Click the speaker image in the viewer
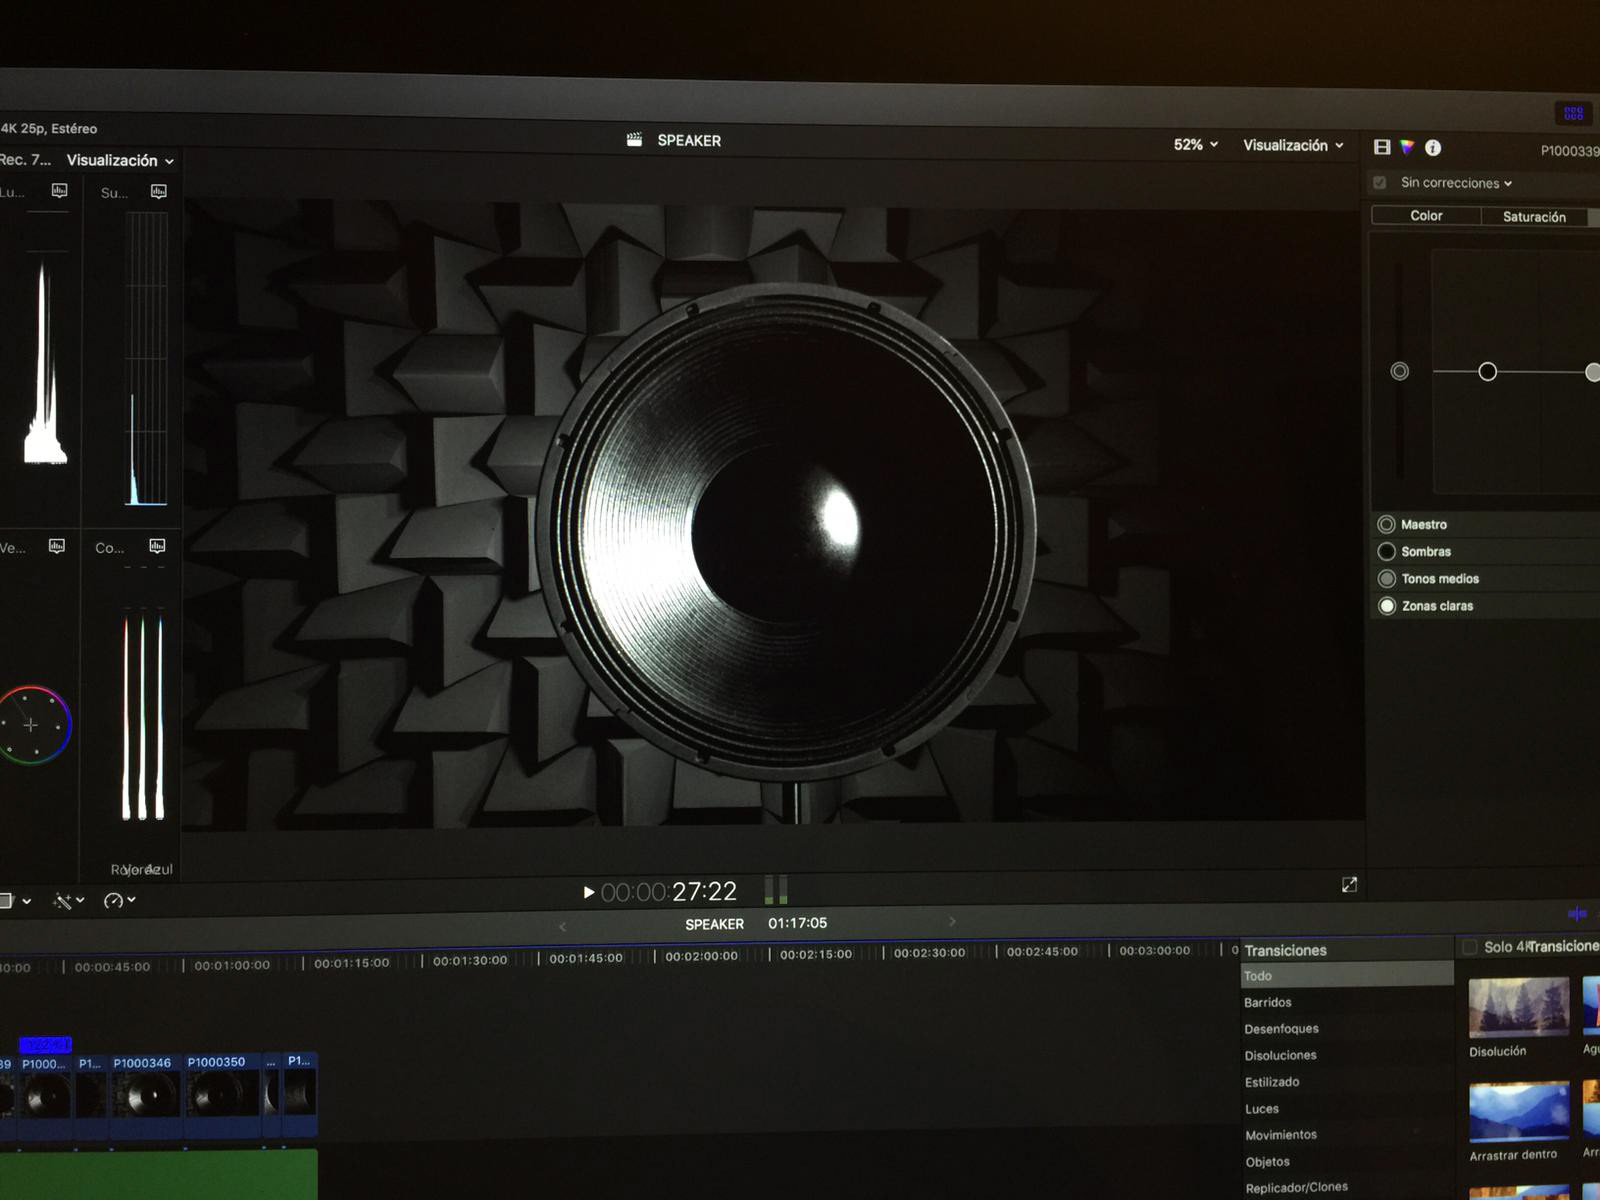 pyautogui.click(x=772, y=514)
